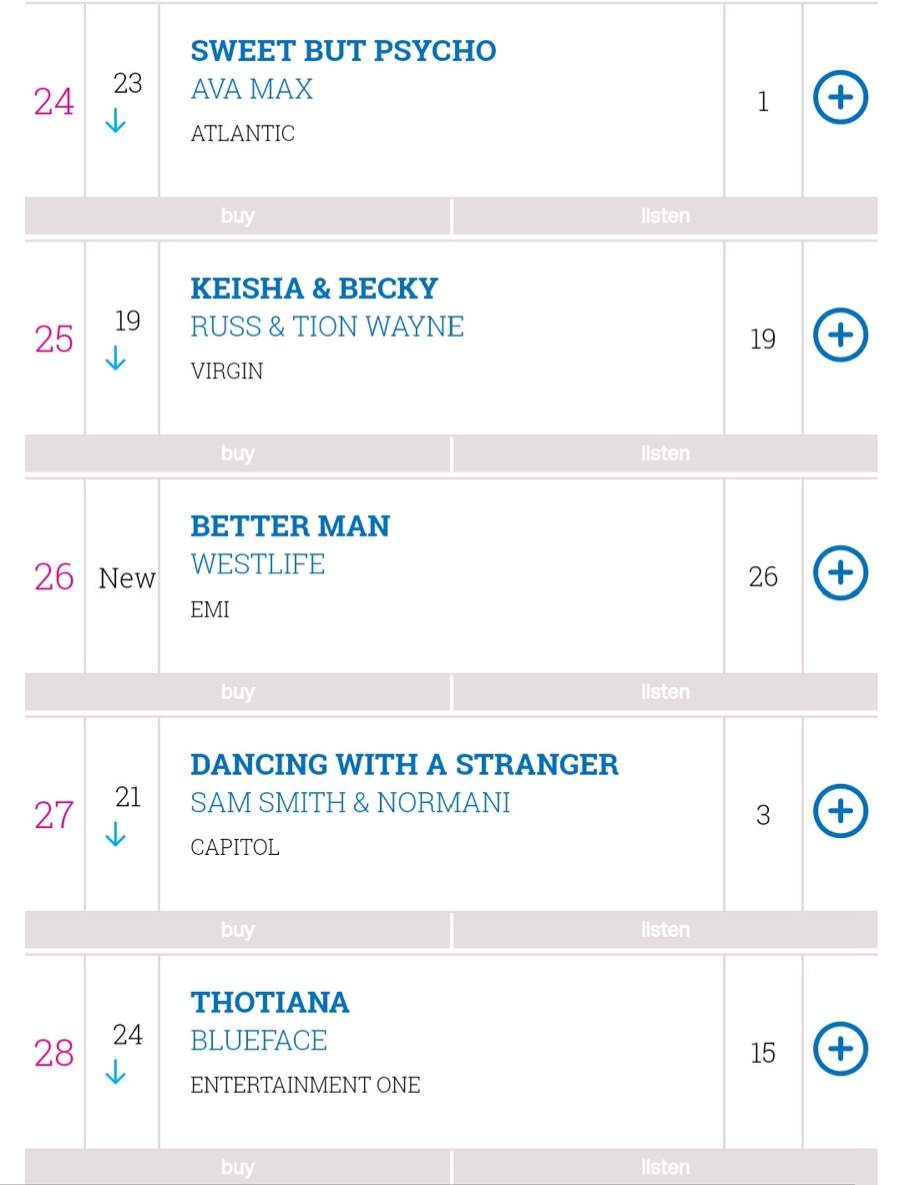Buy the Keisha & Becky single
The height and width of the screenshot is (1185, 900).
(238, 454)
